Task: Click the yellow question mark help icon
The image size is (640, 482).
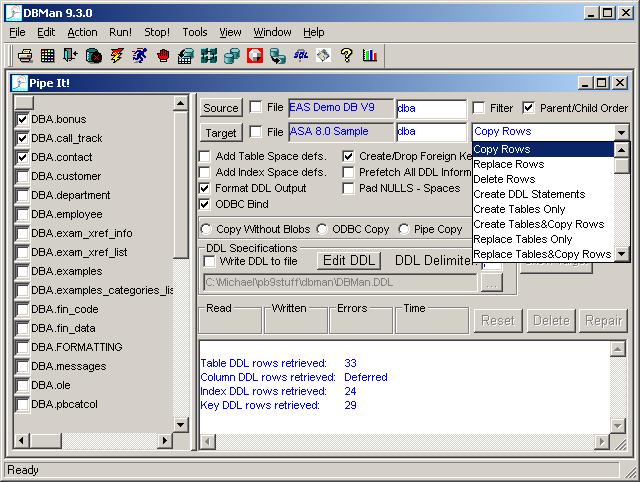Action: click(x=347, y=55)
